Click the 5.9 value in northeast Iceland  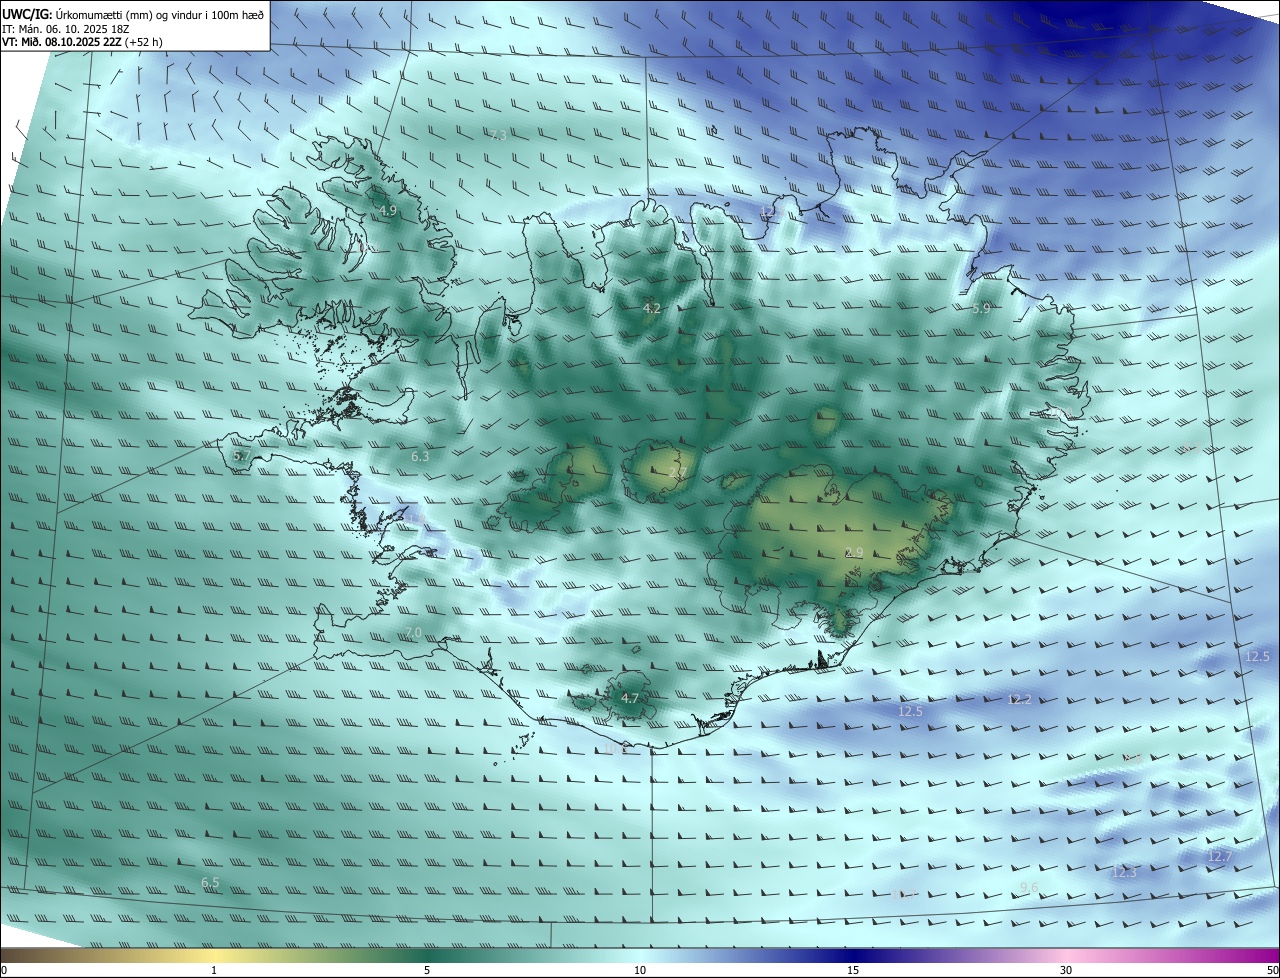pyautogui.click(x=981, y=309)
